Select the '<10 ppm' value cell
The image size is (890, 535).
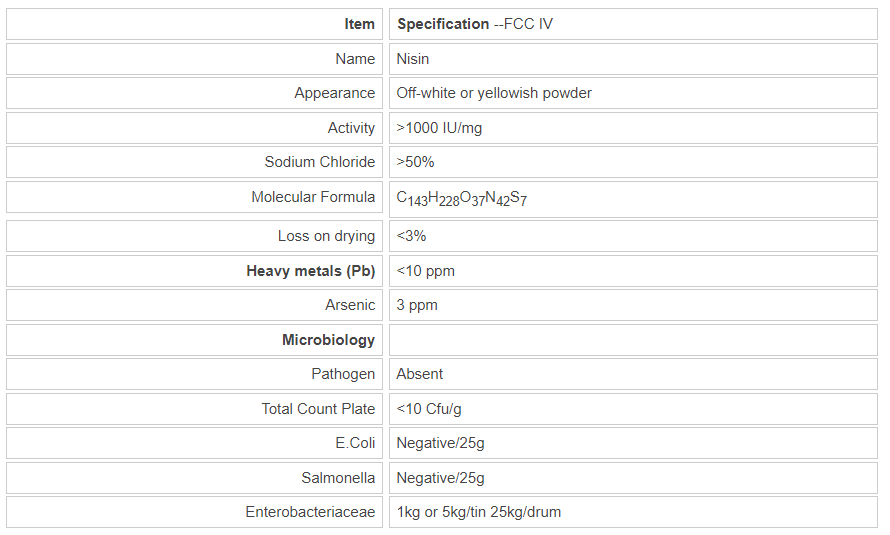pos(425,271)
